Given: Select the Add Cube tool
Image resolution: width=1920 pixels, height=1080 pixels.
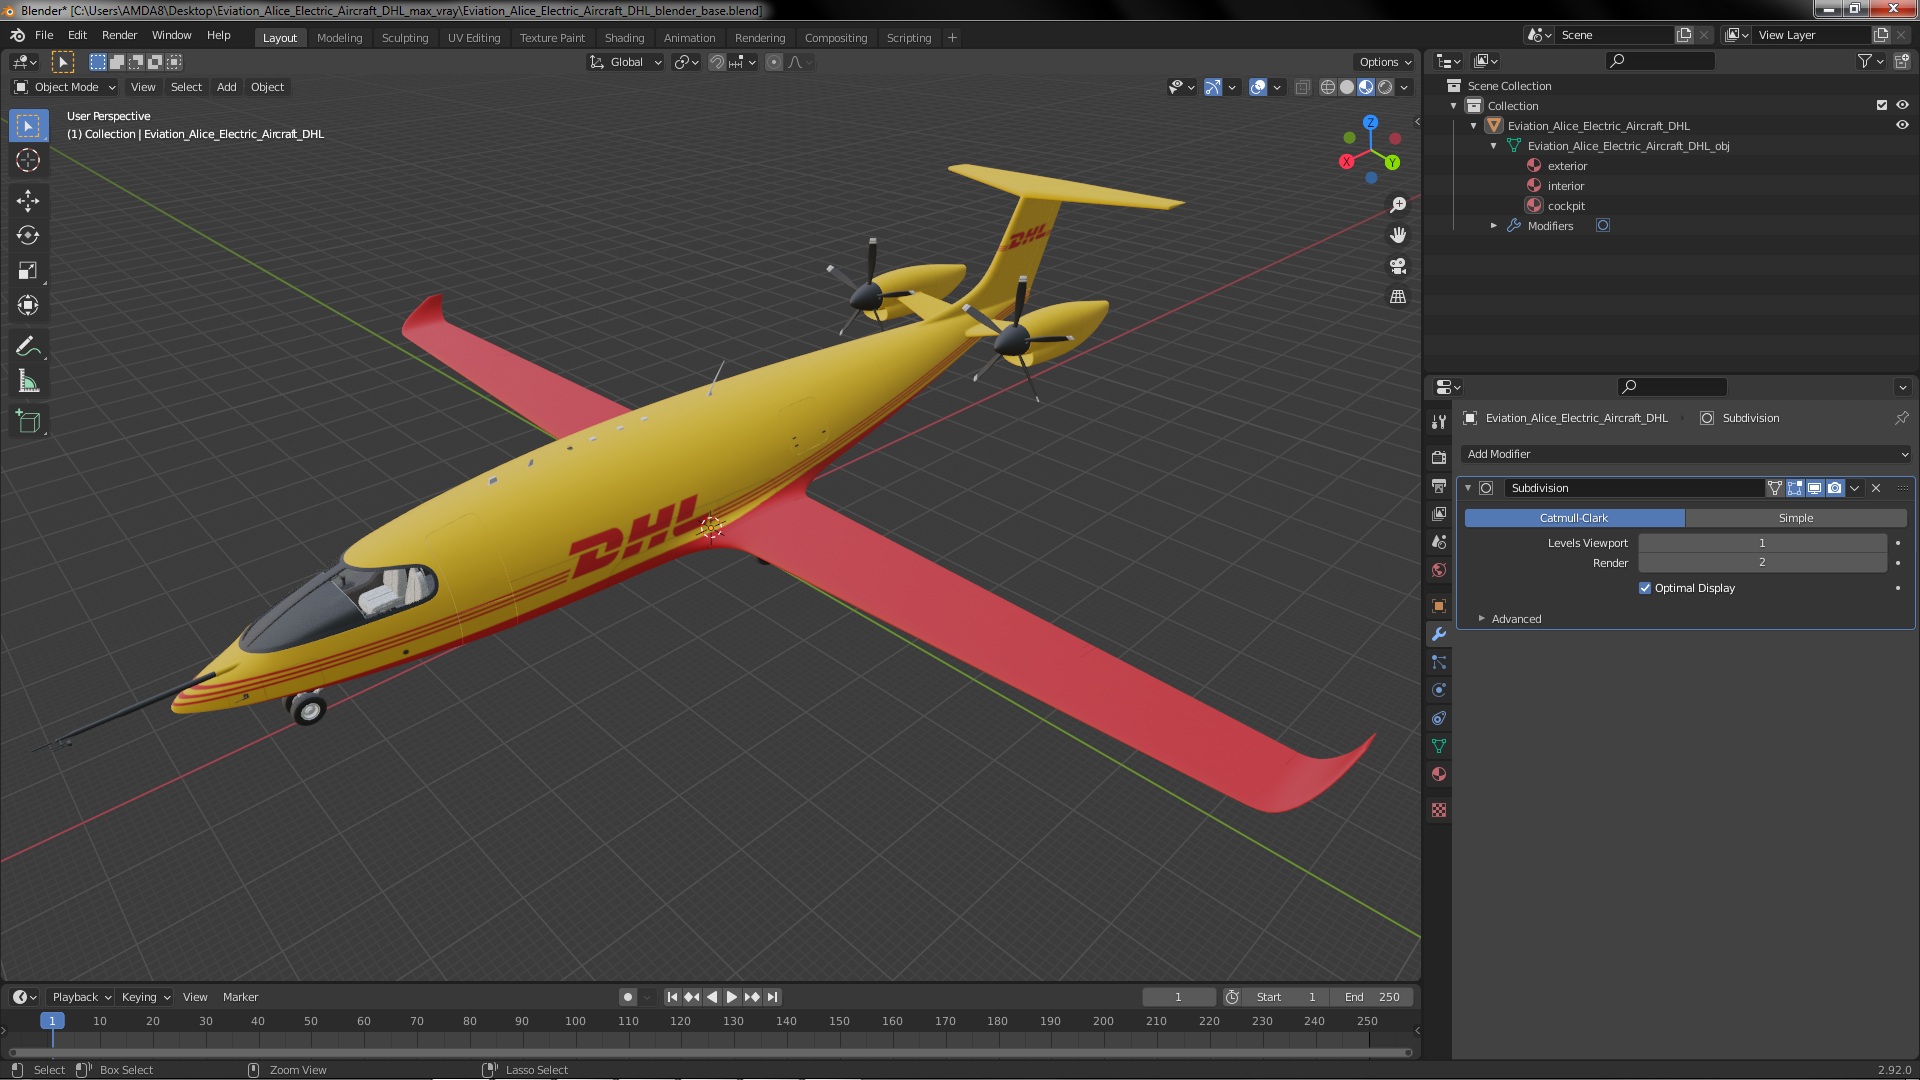Looking at the screenshot, I should click(x=28, y=423).
